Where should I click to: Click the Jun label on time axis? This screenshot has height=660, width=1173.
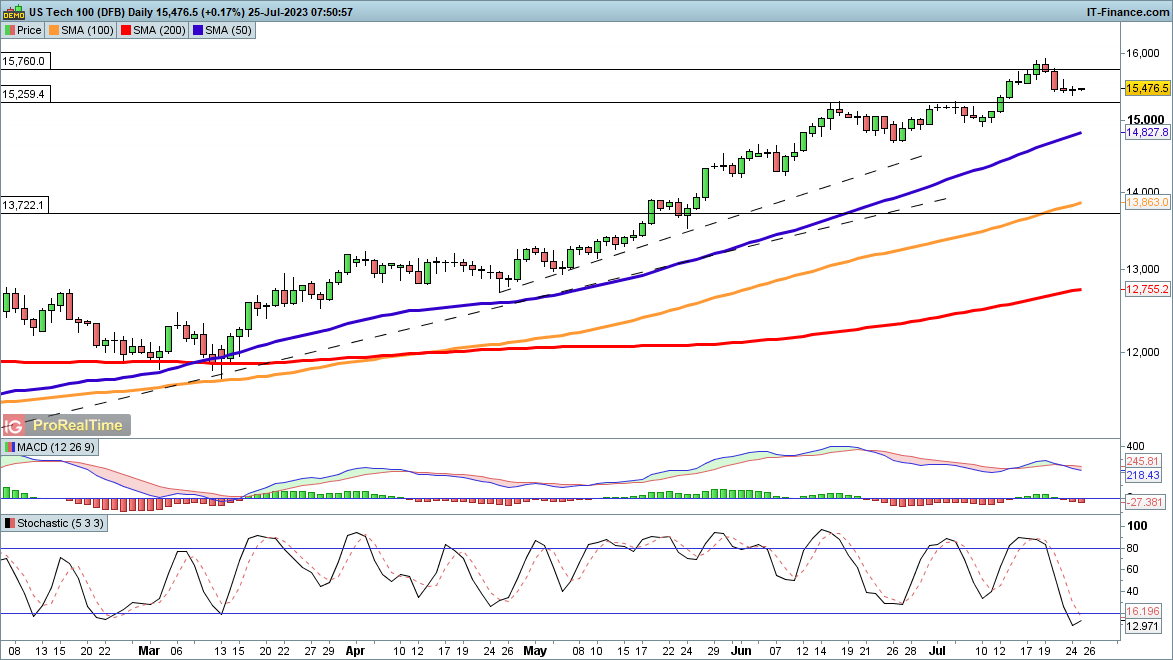741,651
